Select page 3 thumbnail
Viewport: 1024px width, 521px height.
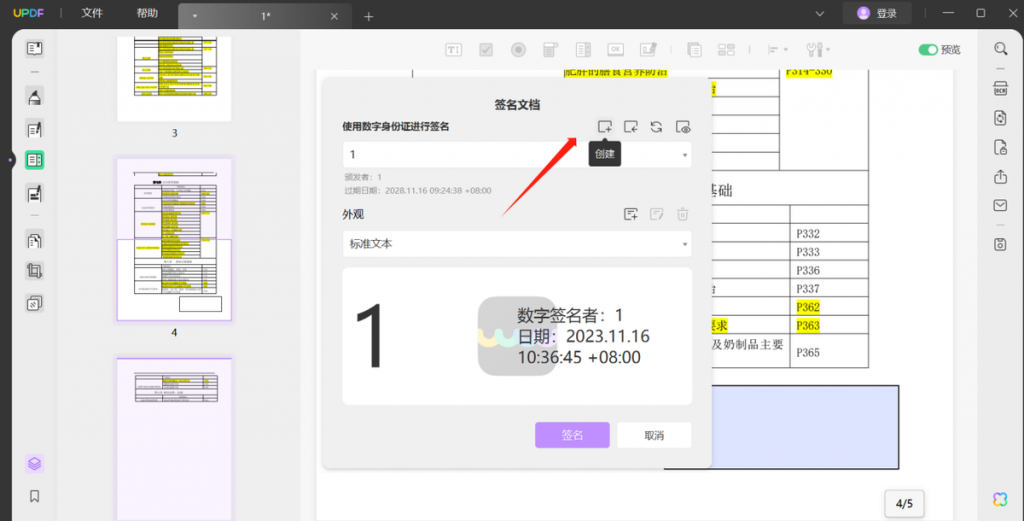[x=174, y=78]
